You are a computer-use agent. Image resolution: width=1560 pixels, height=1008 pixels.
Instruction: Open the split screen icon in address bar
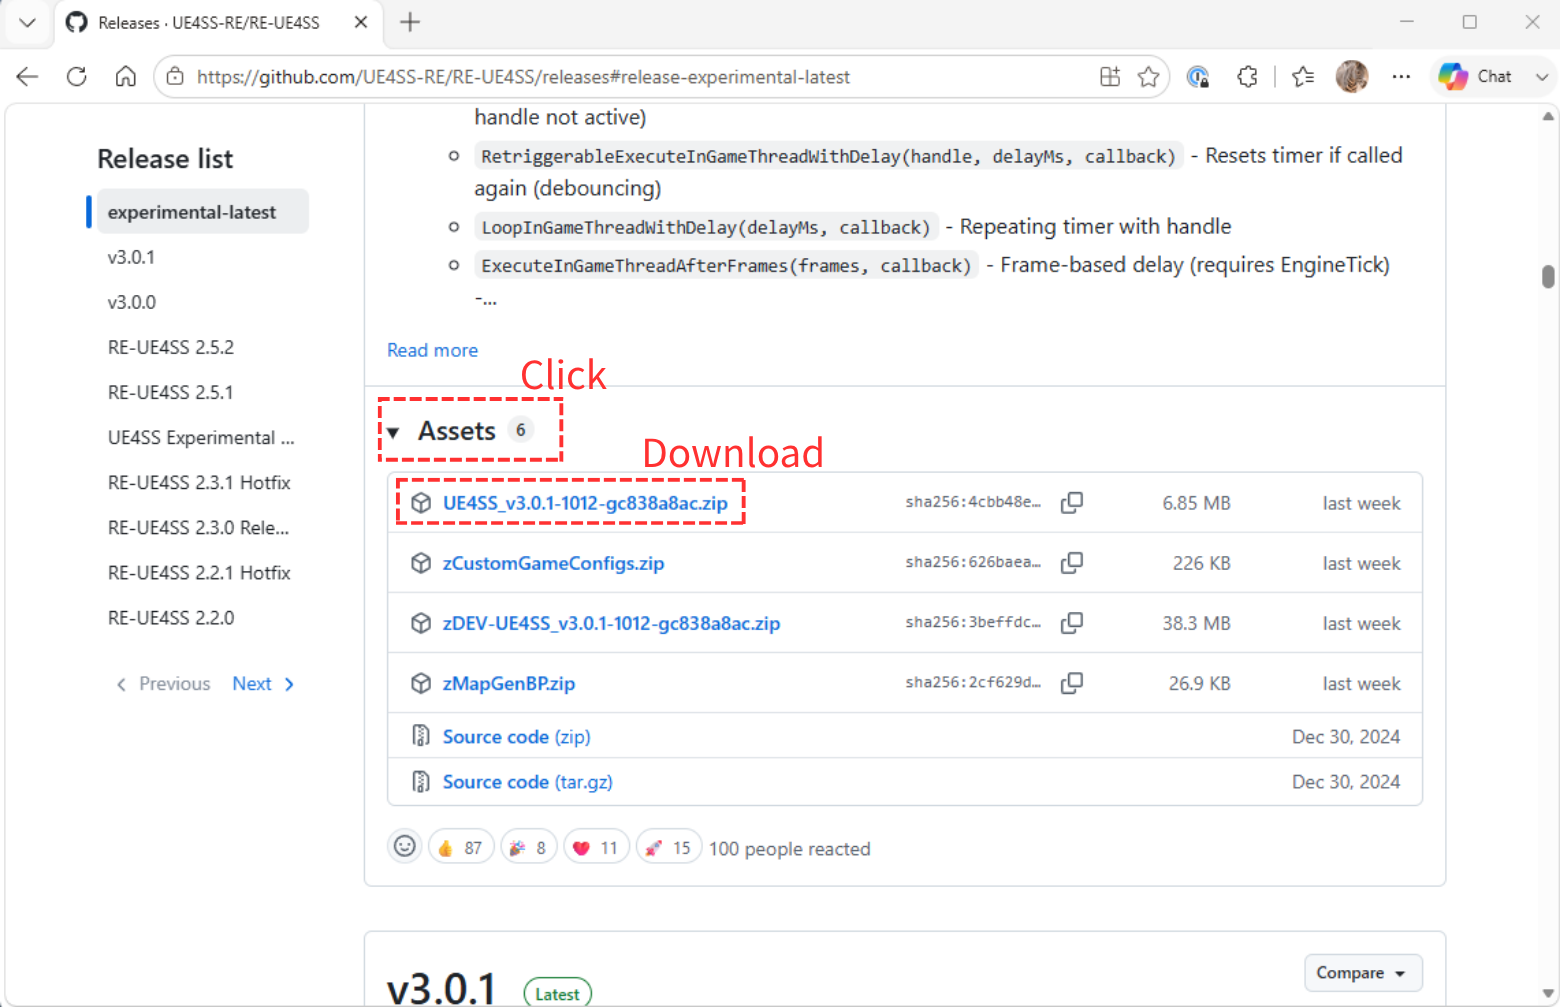1110,77
